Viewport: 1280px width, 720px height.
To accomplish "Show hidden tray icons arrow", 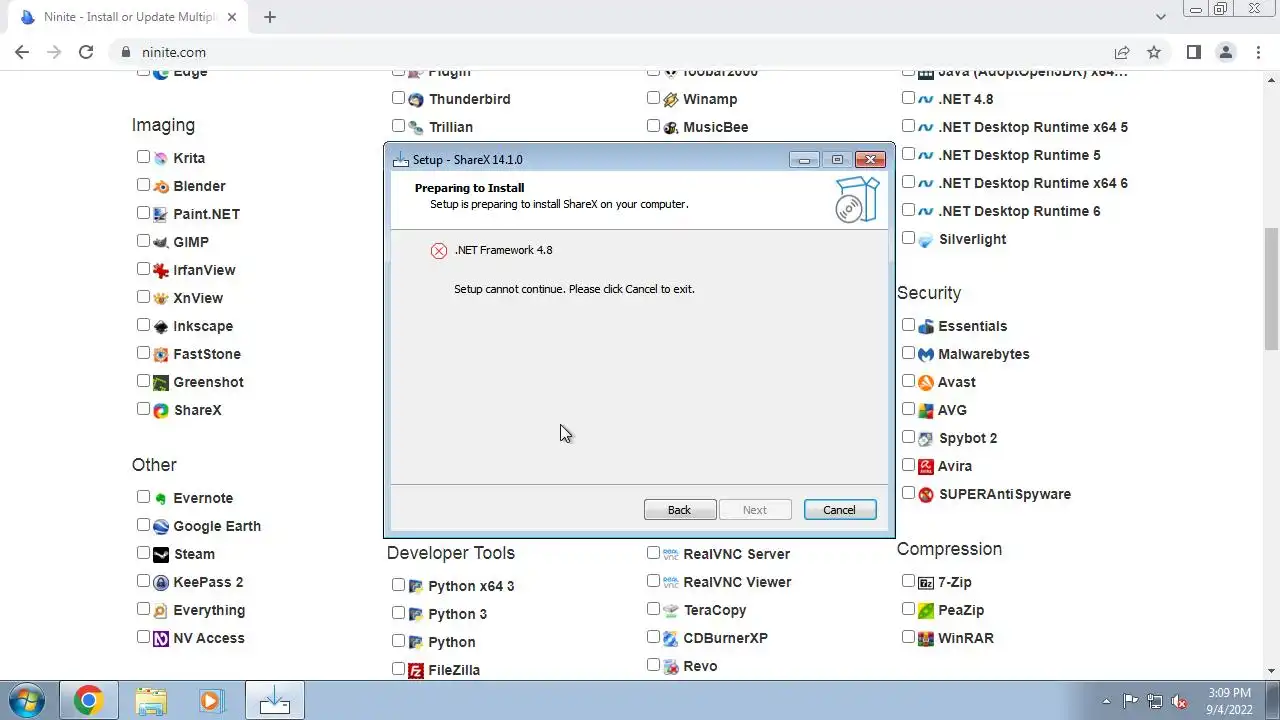I will [x=1106, y=701].
